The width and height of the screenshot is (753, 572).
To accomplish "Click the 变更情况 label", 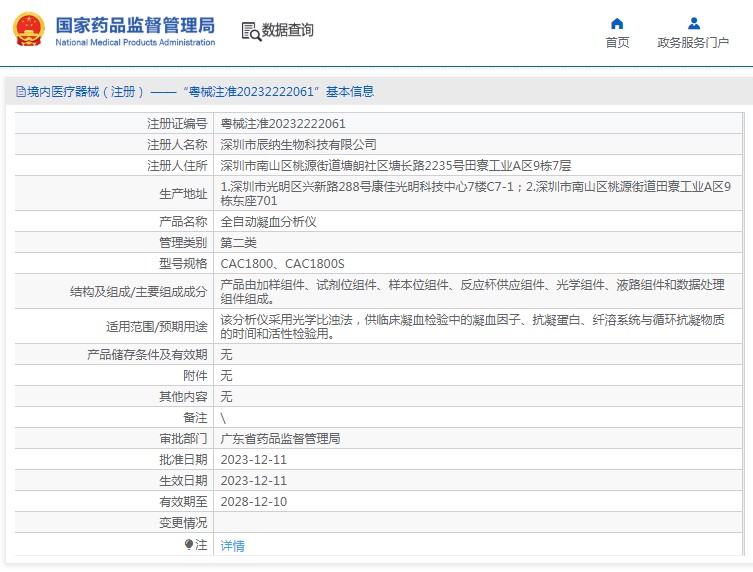I will [x=183, y=523].
